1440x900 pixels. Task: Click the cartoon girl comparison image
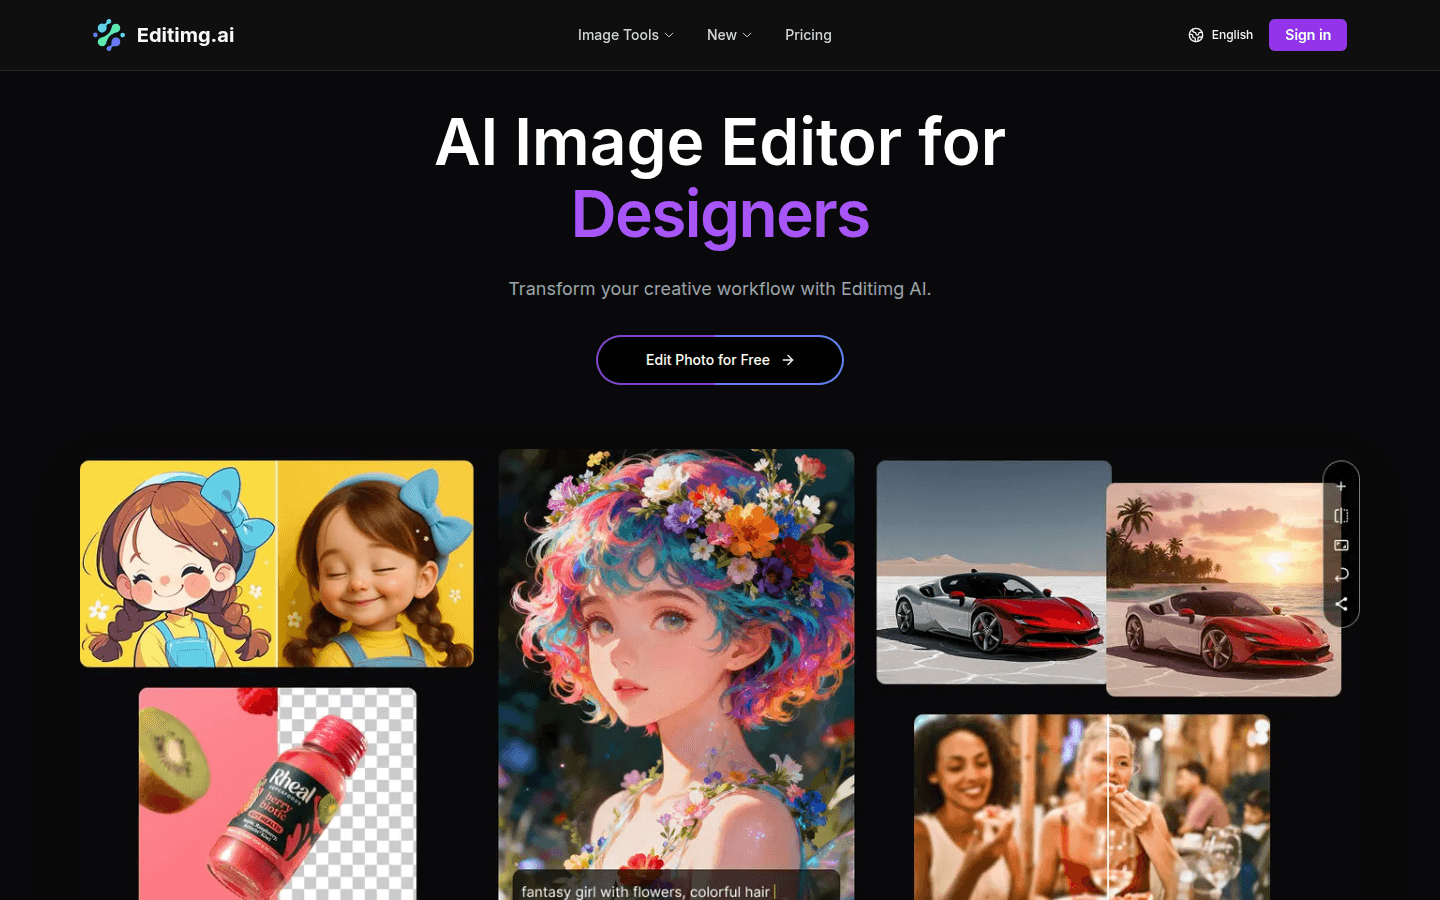pos(277,564)
